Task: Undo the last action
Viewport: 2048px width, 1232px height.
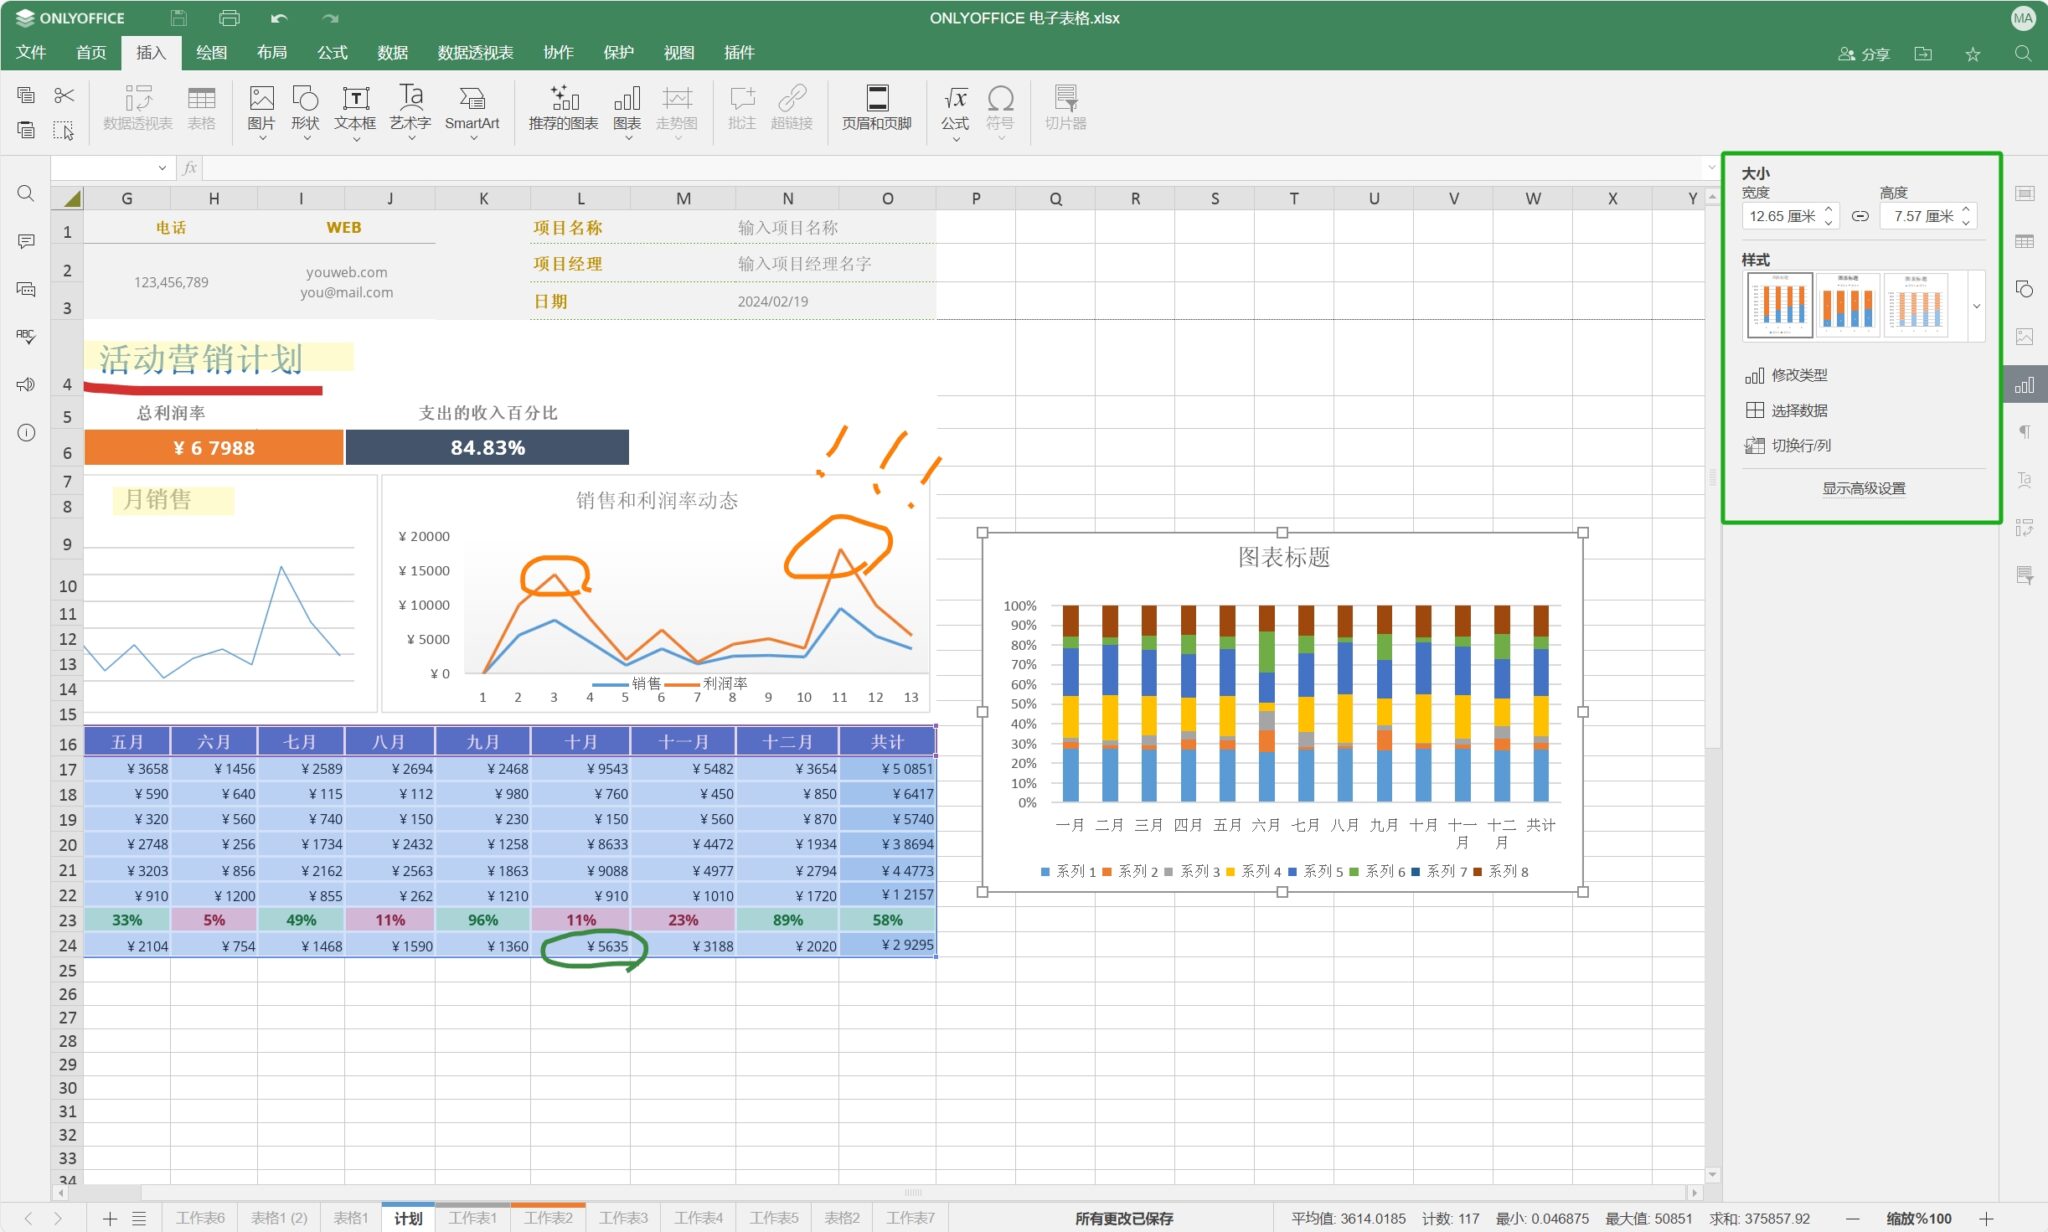Action: (x=279, y=18)
